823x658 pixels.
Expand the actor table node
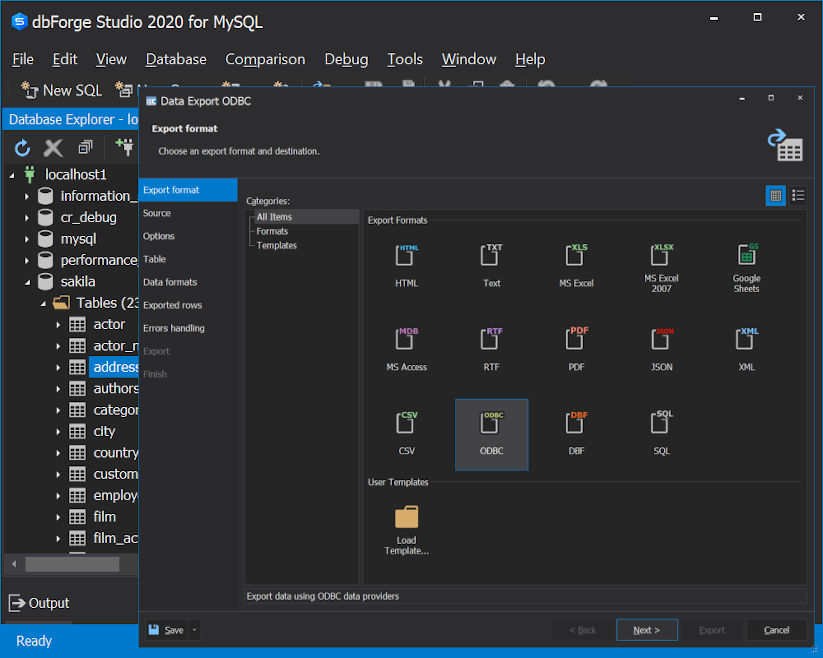pos(58,325)
